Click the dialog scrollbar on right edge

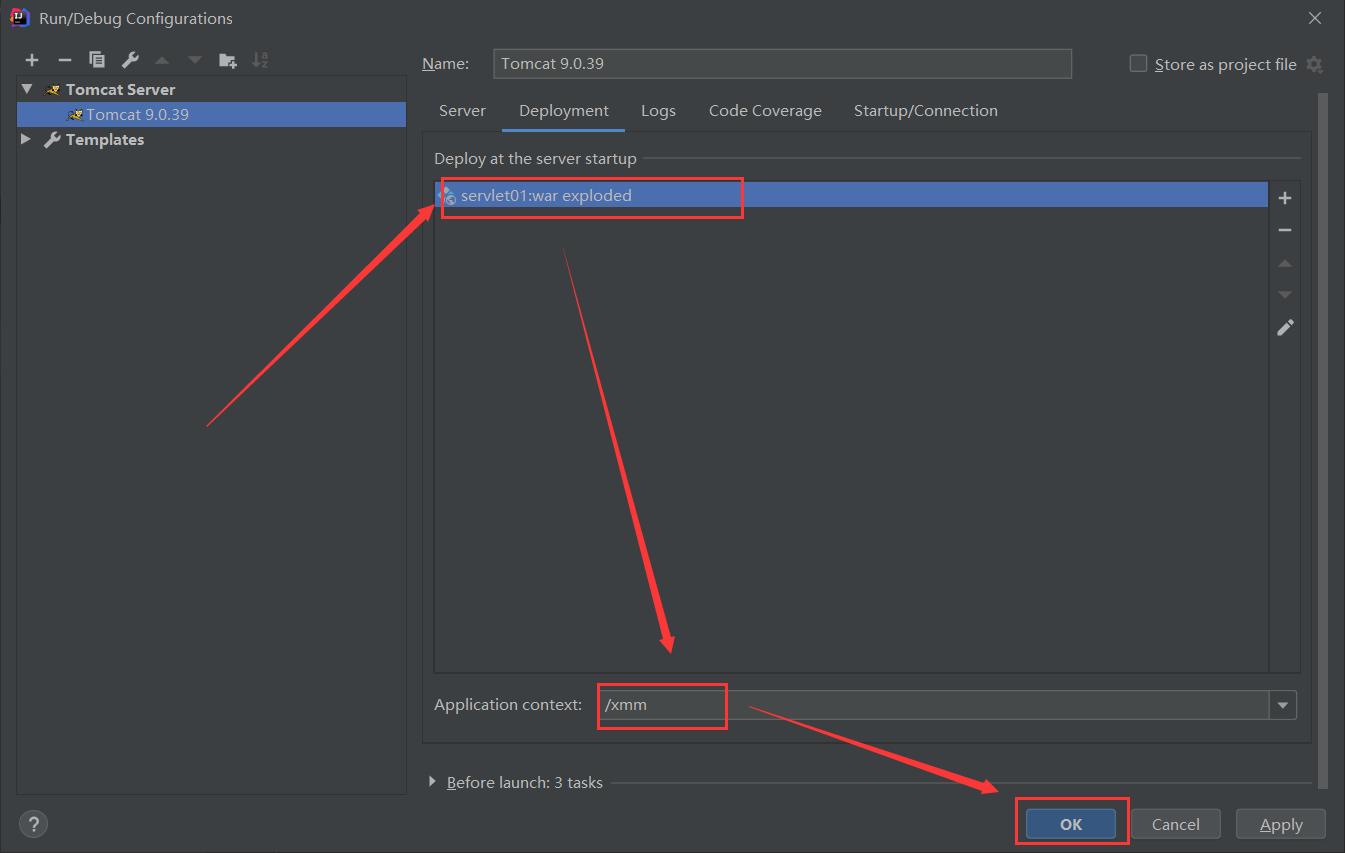pos(1324,440)
